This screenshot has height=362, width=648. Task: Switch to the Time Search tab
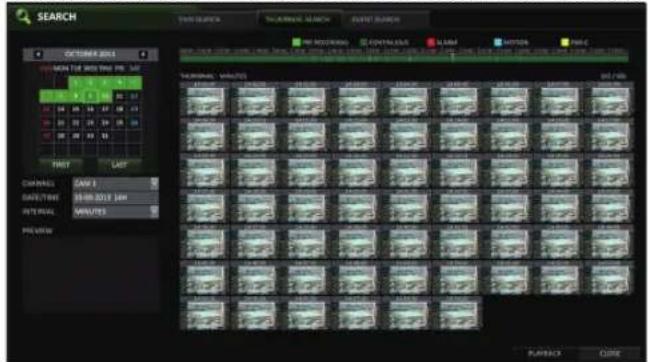pos(199,19)
